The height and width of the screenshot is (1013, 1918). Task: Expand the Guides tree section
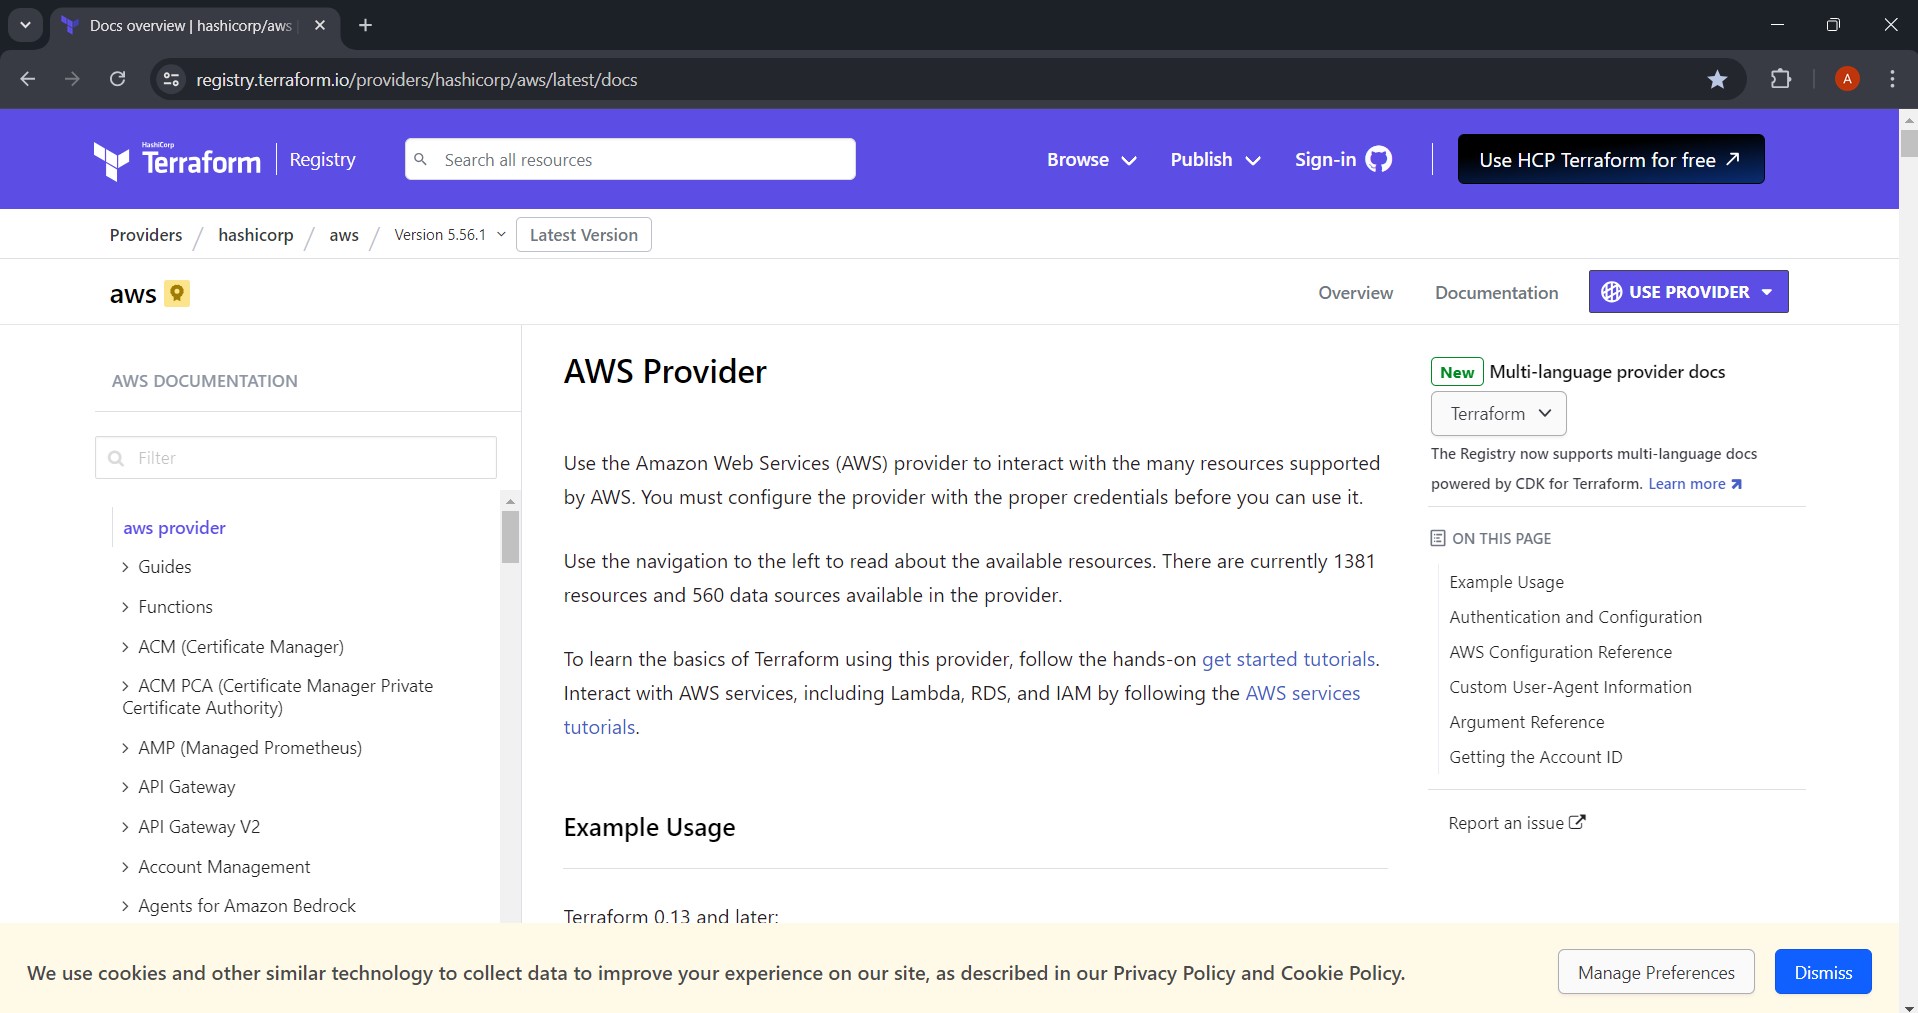[x=126, y=567]
